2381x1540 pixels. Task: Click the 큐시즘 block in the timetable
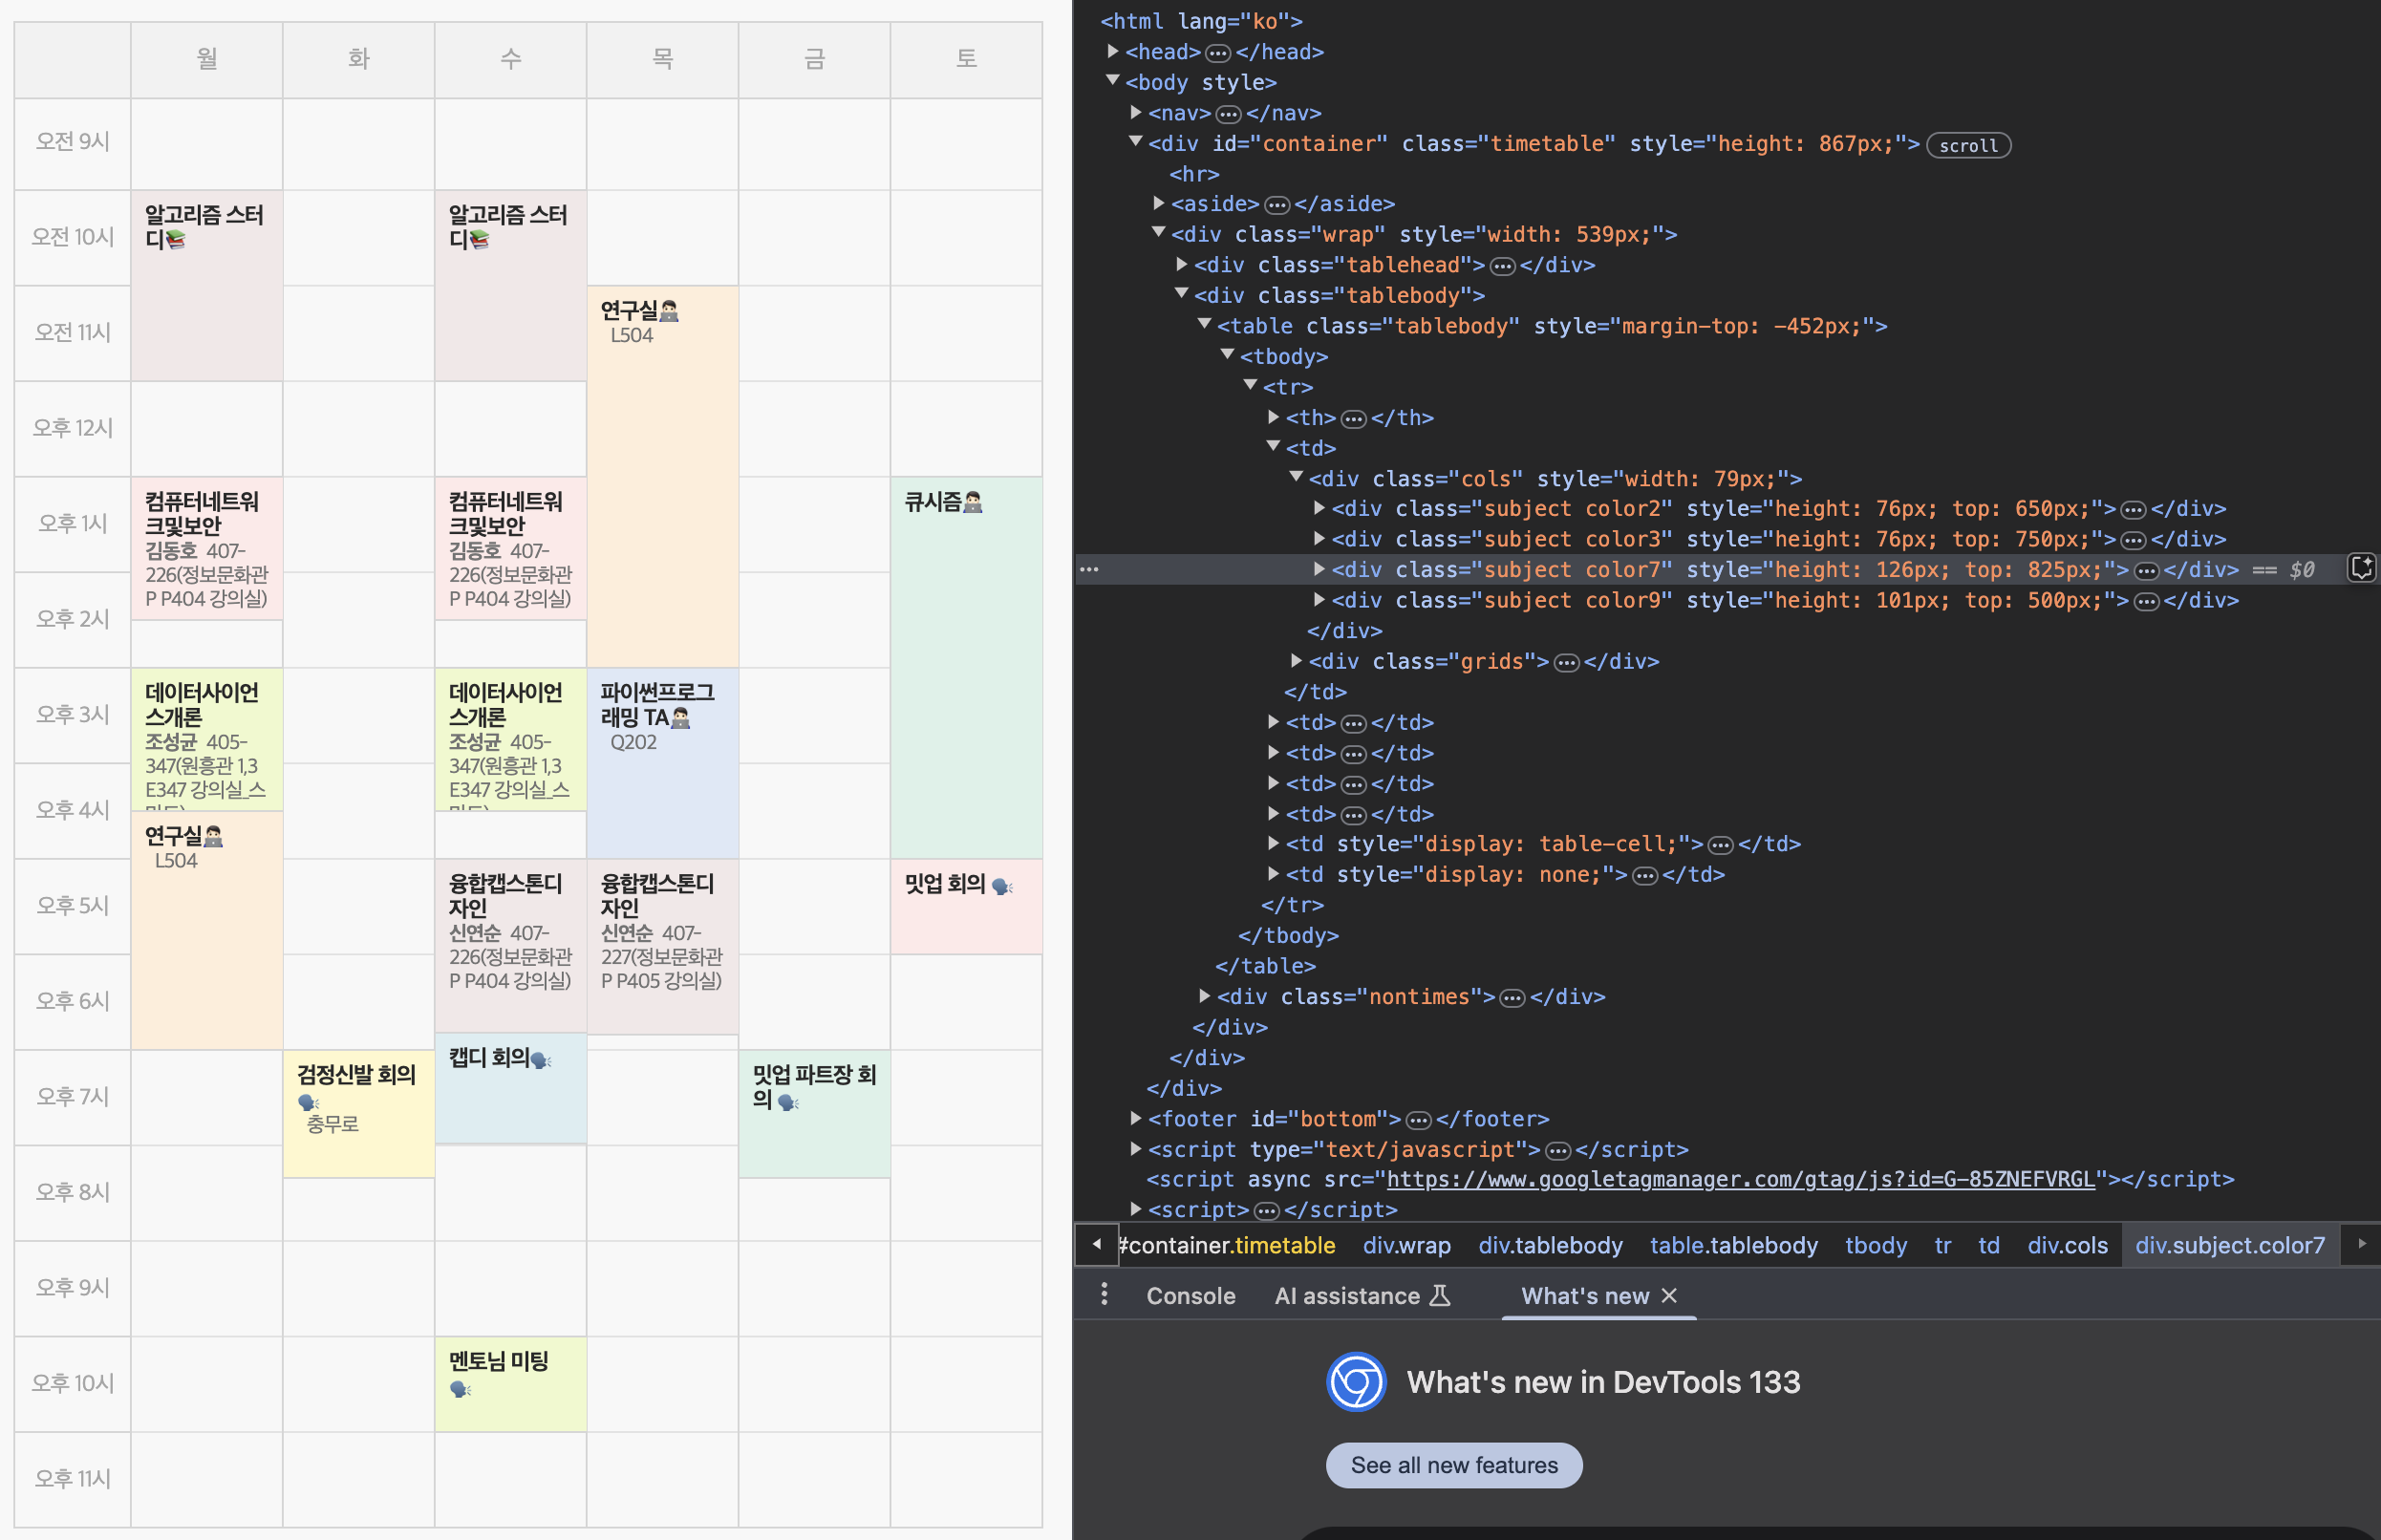(966, 667)
